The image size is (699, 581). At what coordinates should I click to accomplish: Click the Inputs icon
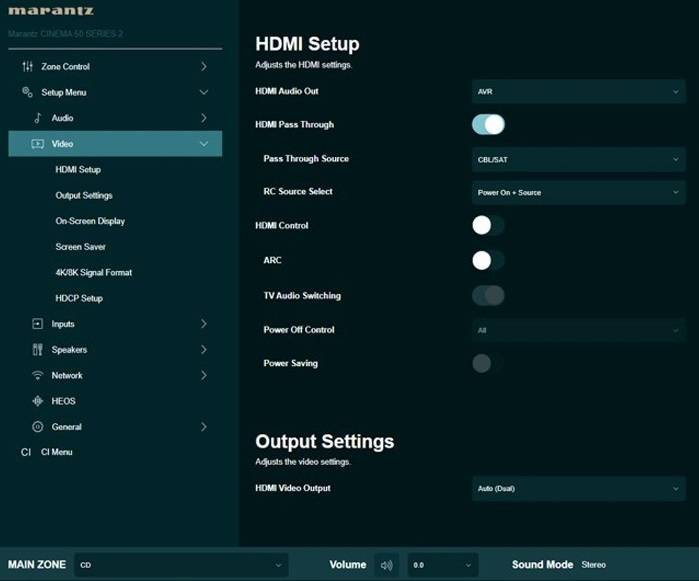[x=38, y=324]
